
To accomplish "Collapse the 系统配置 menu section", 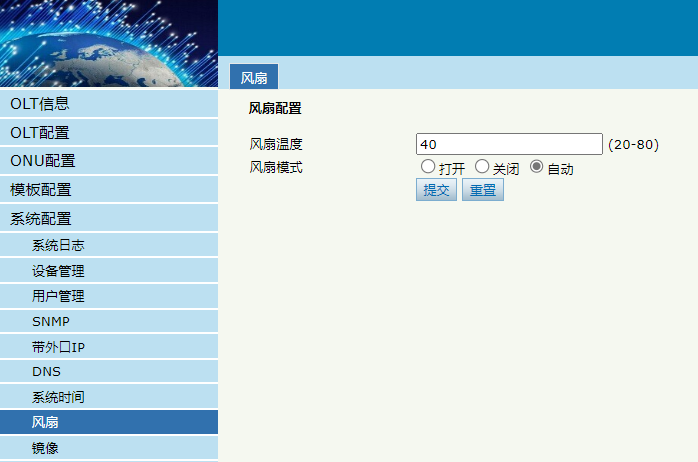I will point(109,218).
